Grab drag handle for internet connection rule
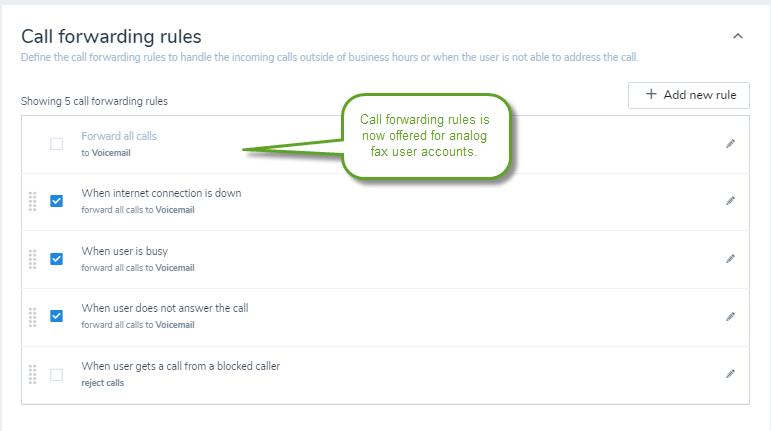Viewport: 771px width, 431px height. (x=32, y=201)
